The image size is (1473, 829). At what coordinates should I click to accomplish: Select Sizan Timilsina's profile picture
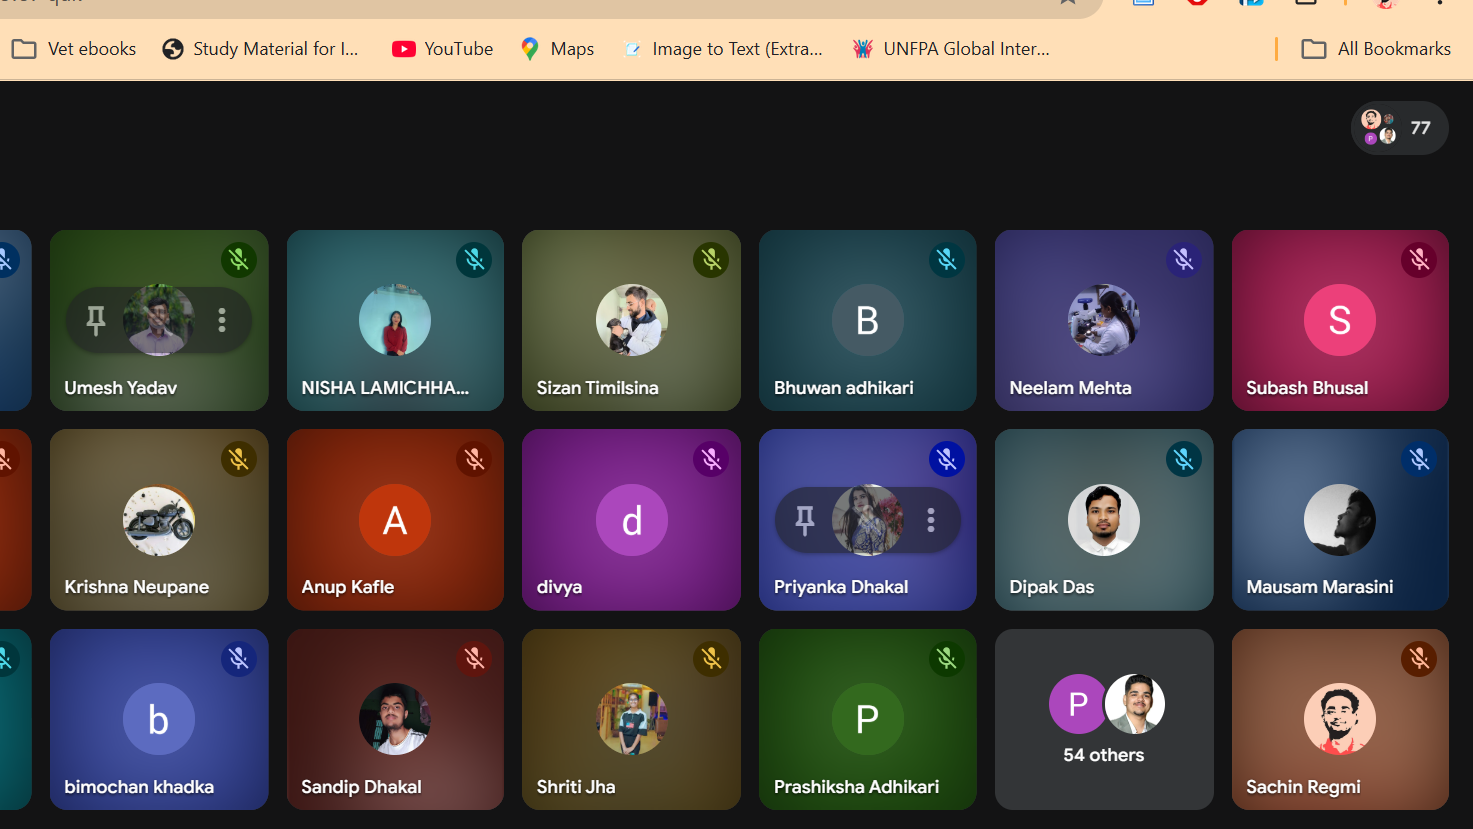click(x=632, y=320)
